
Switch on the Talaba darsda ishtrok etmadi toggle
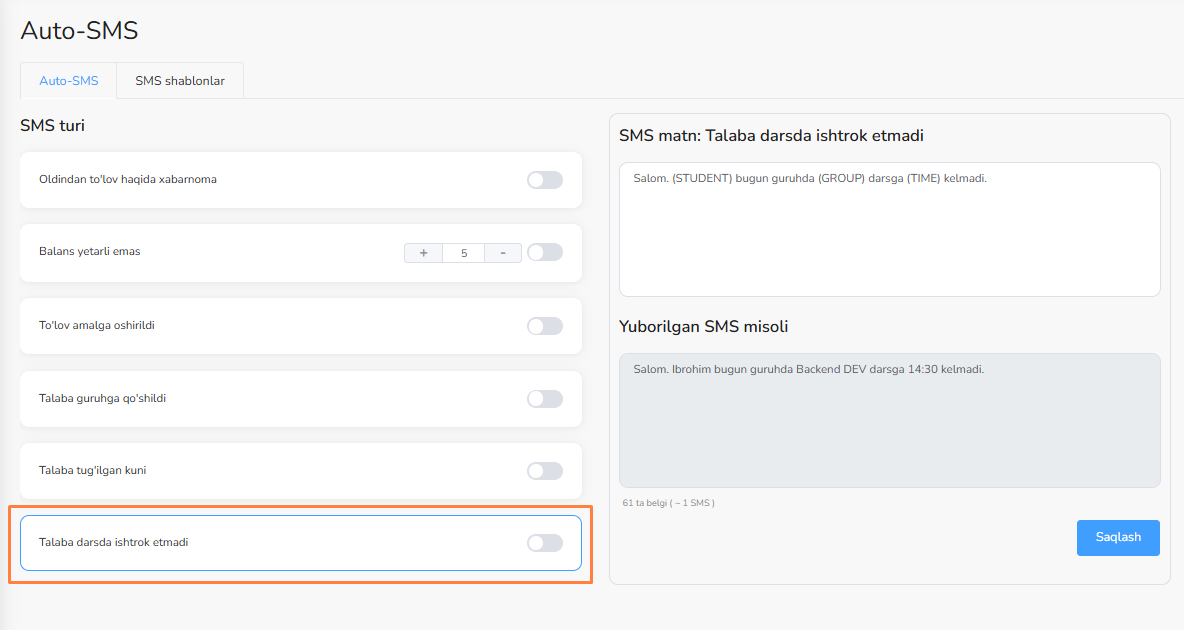544,543
